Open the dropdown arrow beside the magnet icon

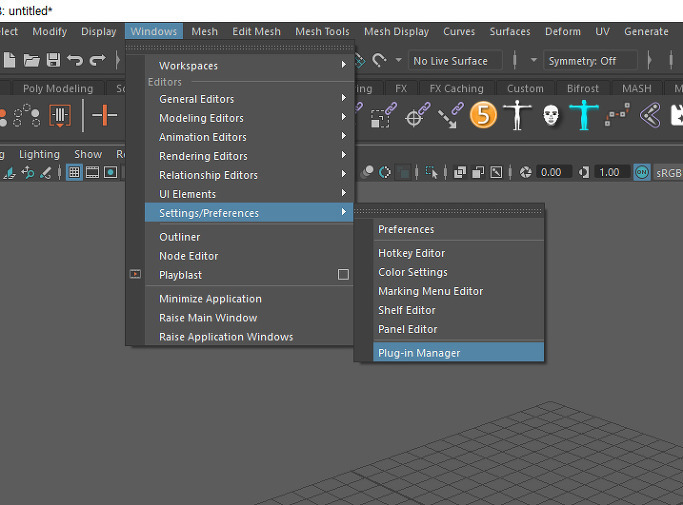pyautogui.click(x=398, y=60)
